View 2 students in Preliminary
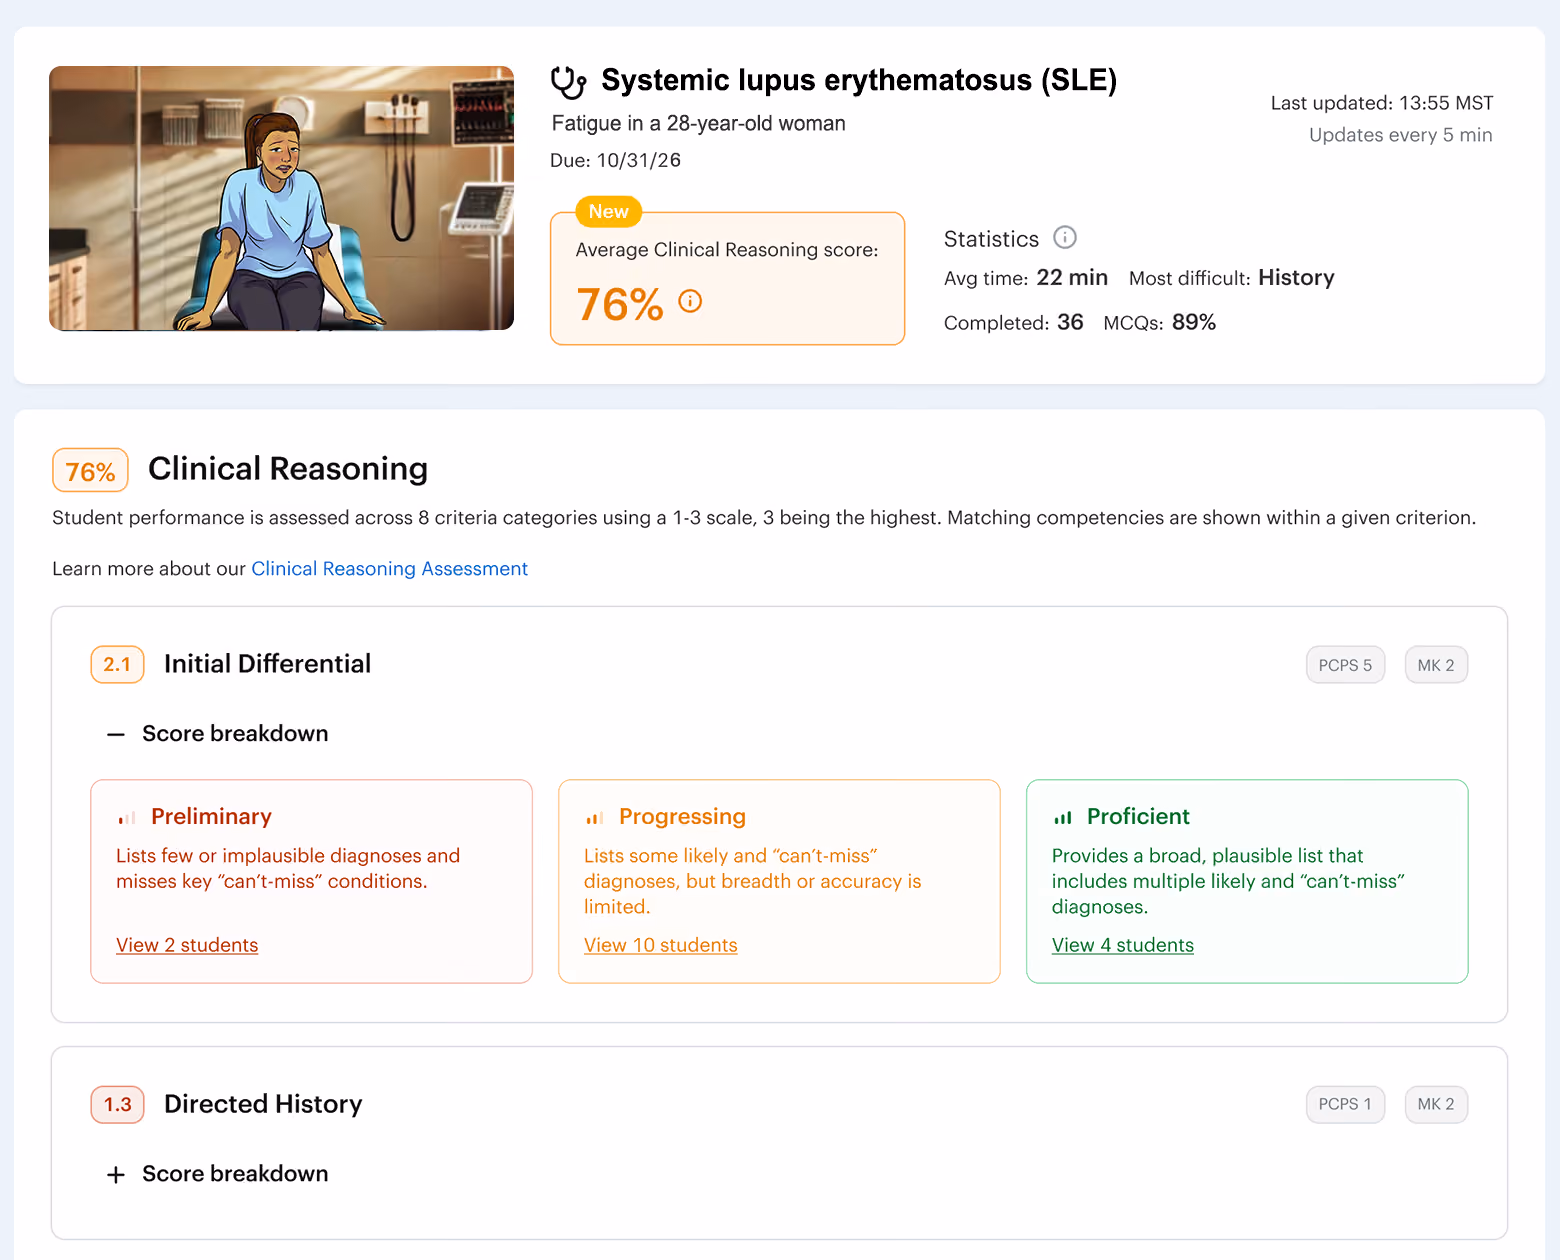Screen dimensions: 1560x1260 [x=187, y=945]
